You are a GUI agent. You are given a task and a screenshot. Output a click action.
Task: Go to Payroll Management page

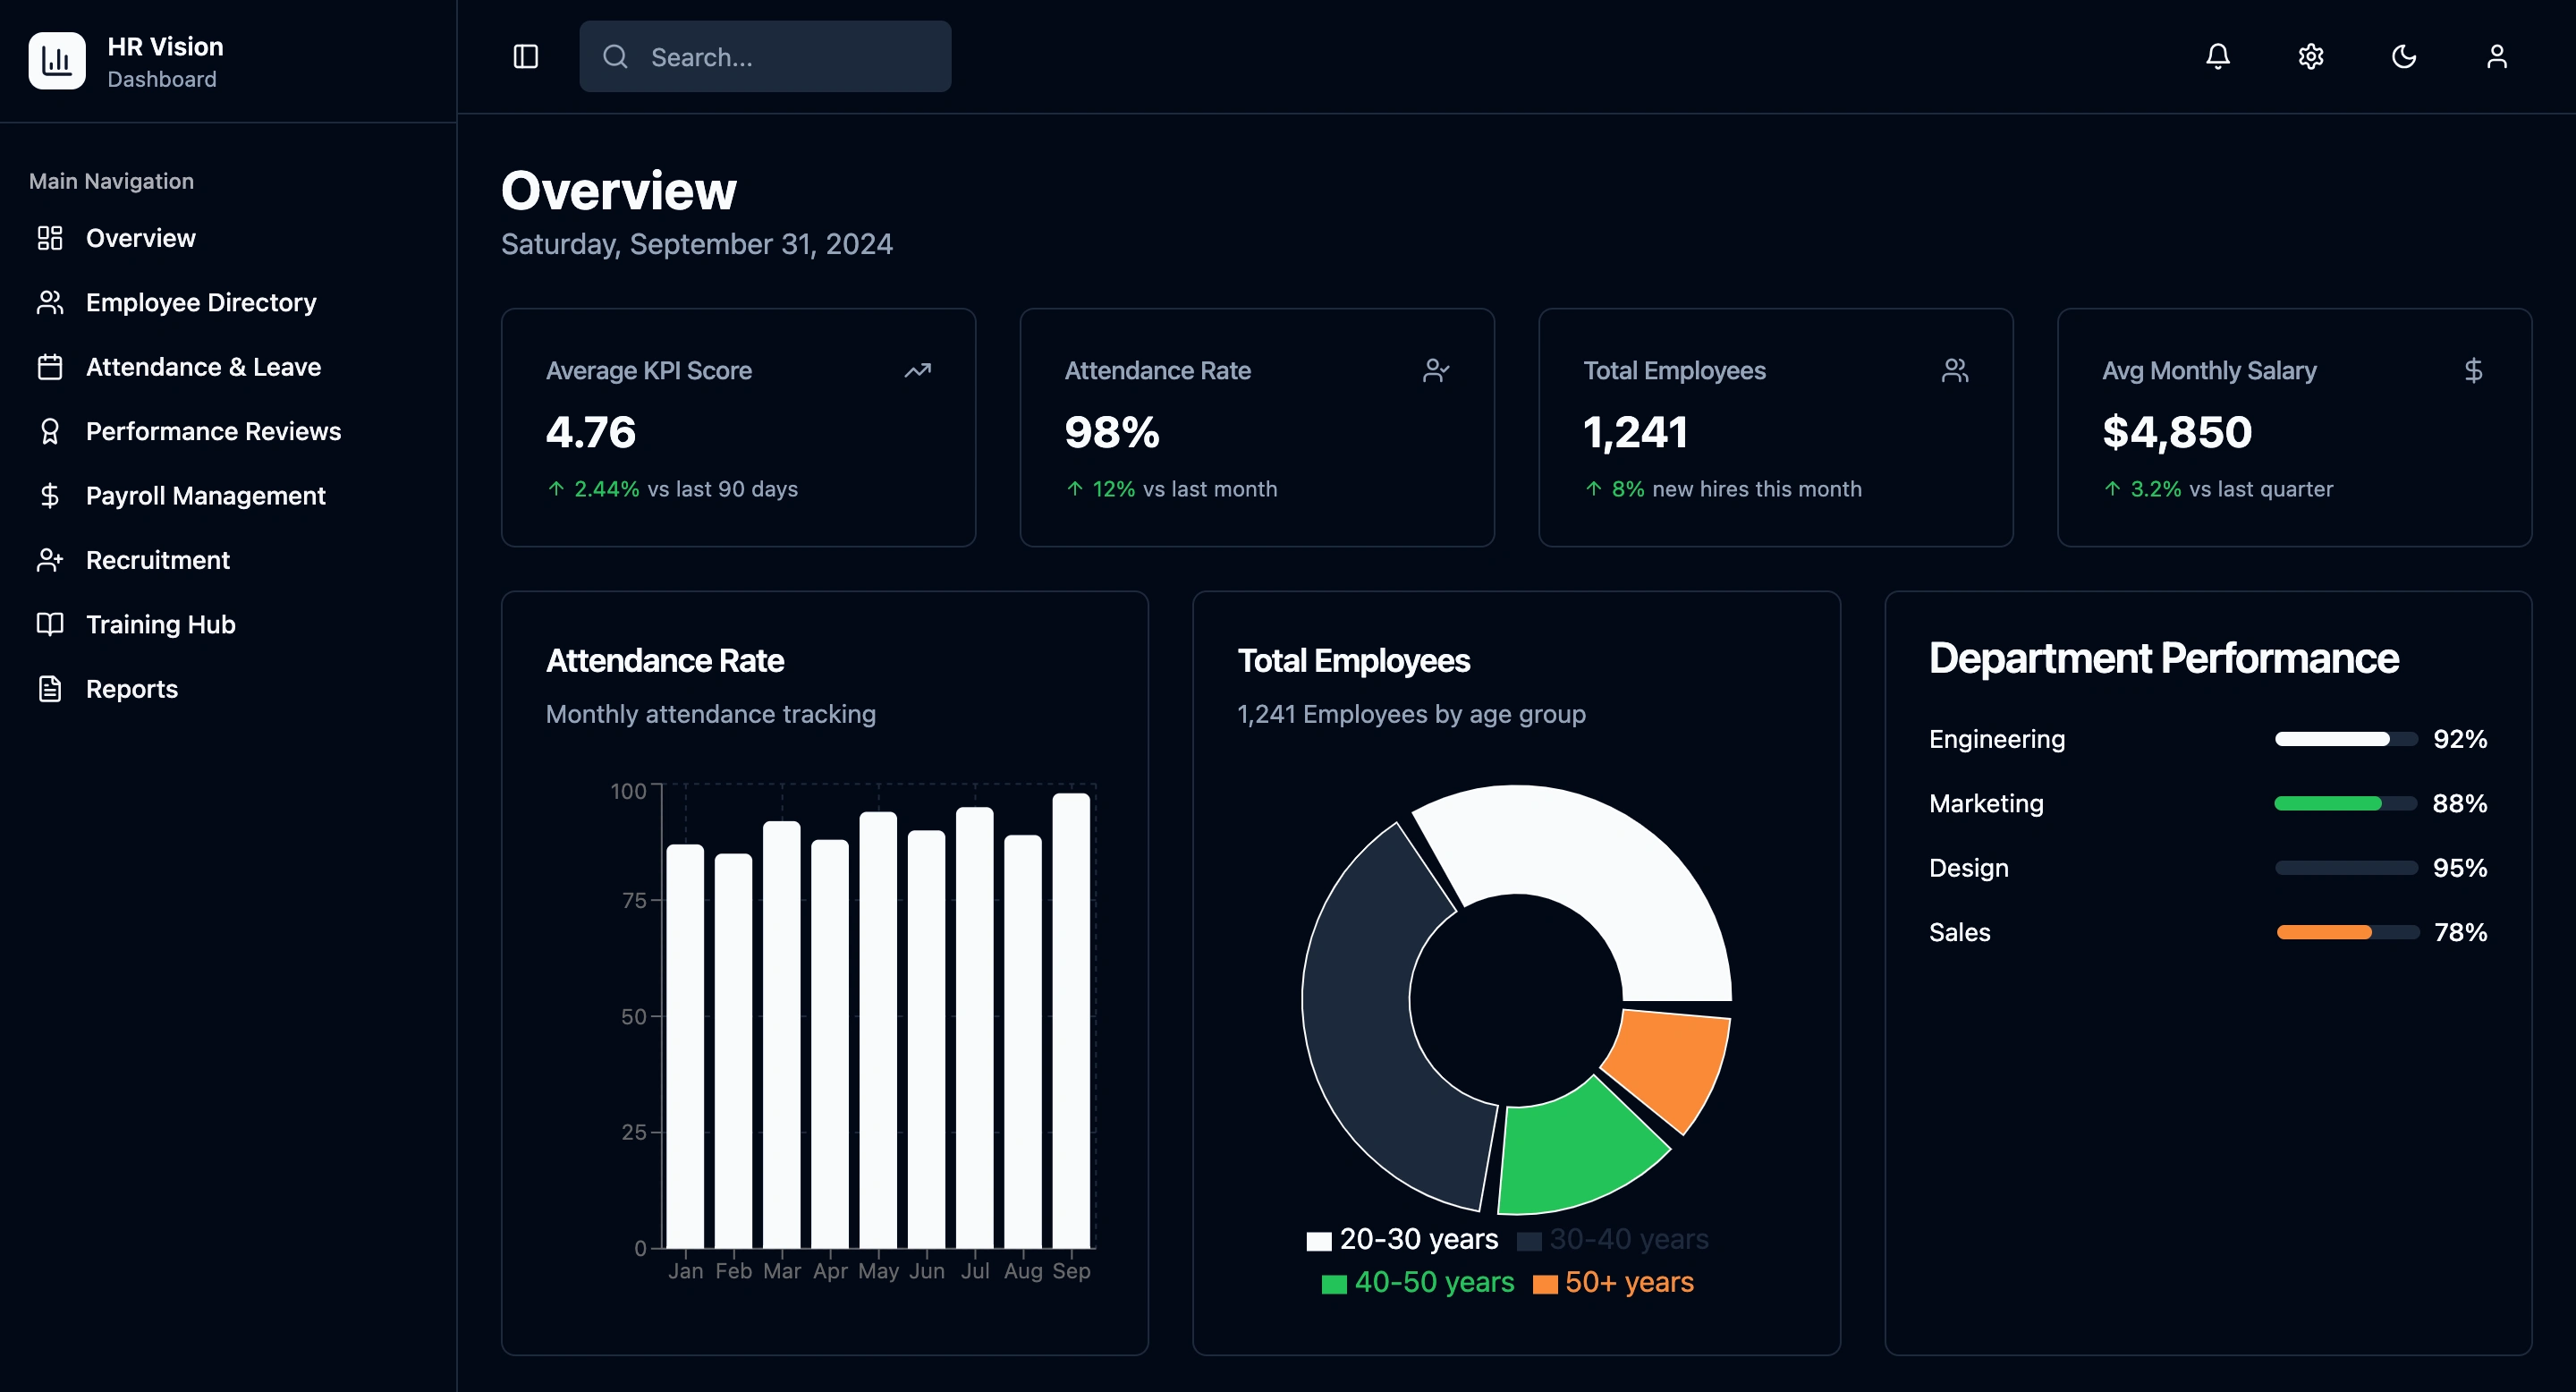(205, 496)
